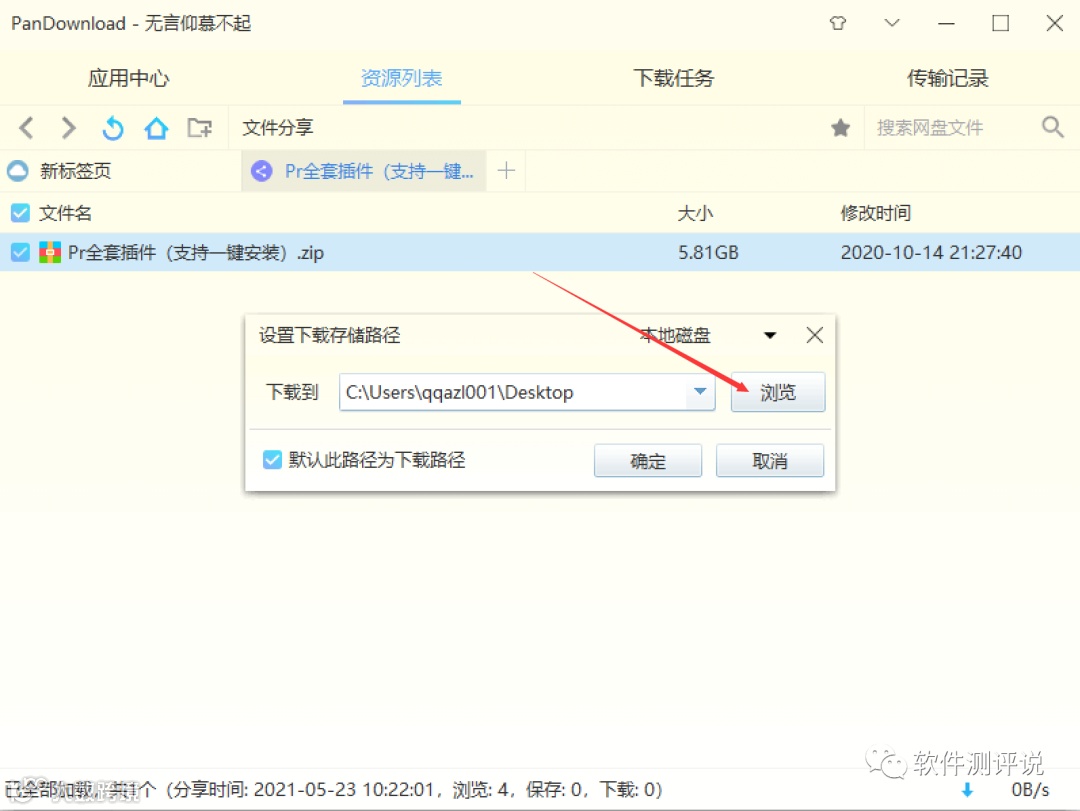Go to the home directory icon
The width and height of the screenshot is (1080, 811).
pos(156,127)
